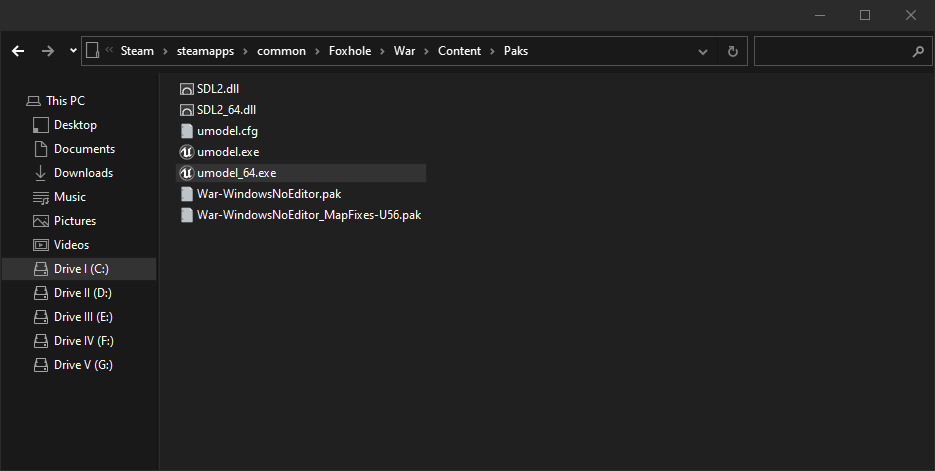Image resolution: width=935 pixels, height=471 pixels.
Task: Open Drive II (D:) in sidebar
Action: (x=83, y=293)
